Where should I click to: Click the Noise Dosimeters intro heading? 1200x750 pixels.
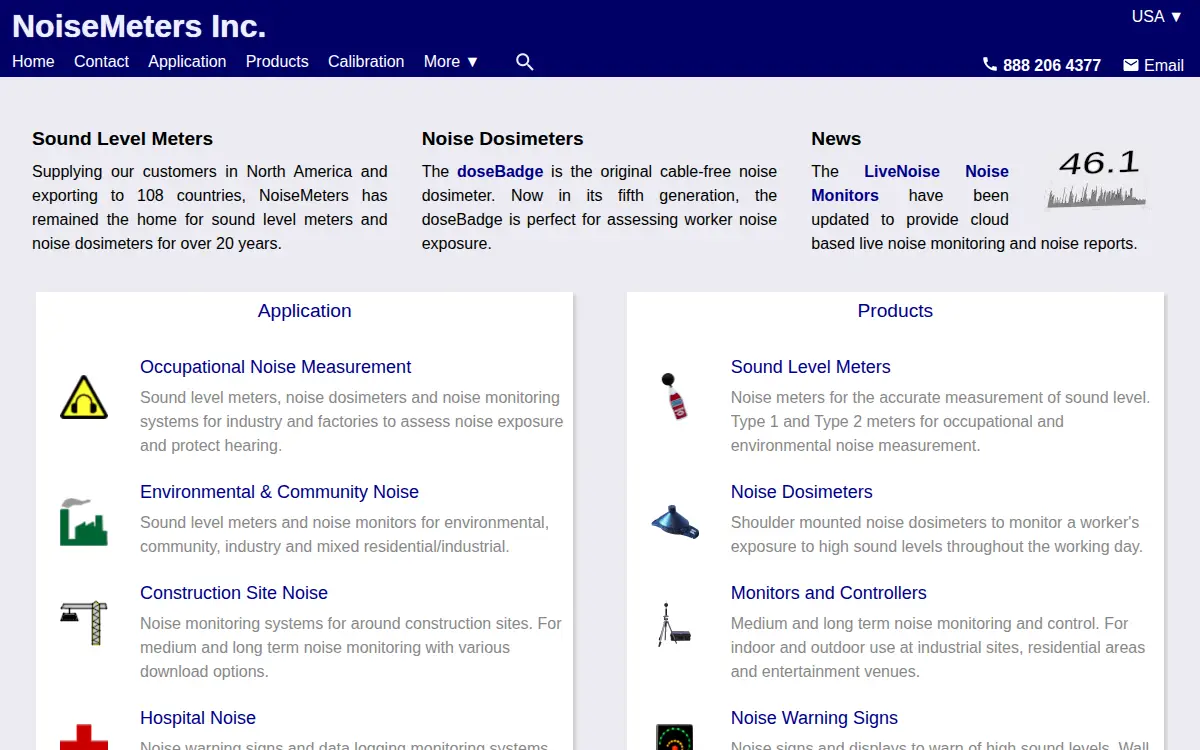coord(502,139)
